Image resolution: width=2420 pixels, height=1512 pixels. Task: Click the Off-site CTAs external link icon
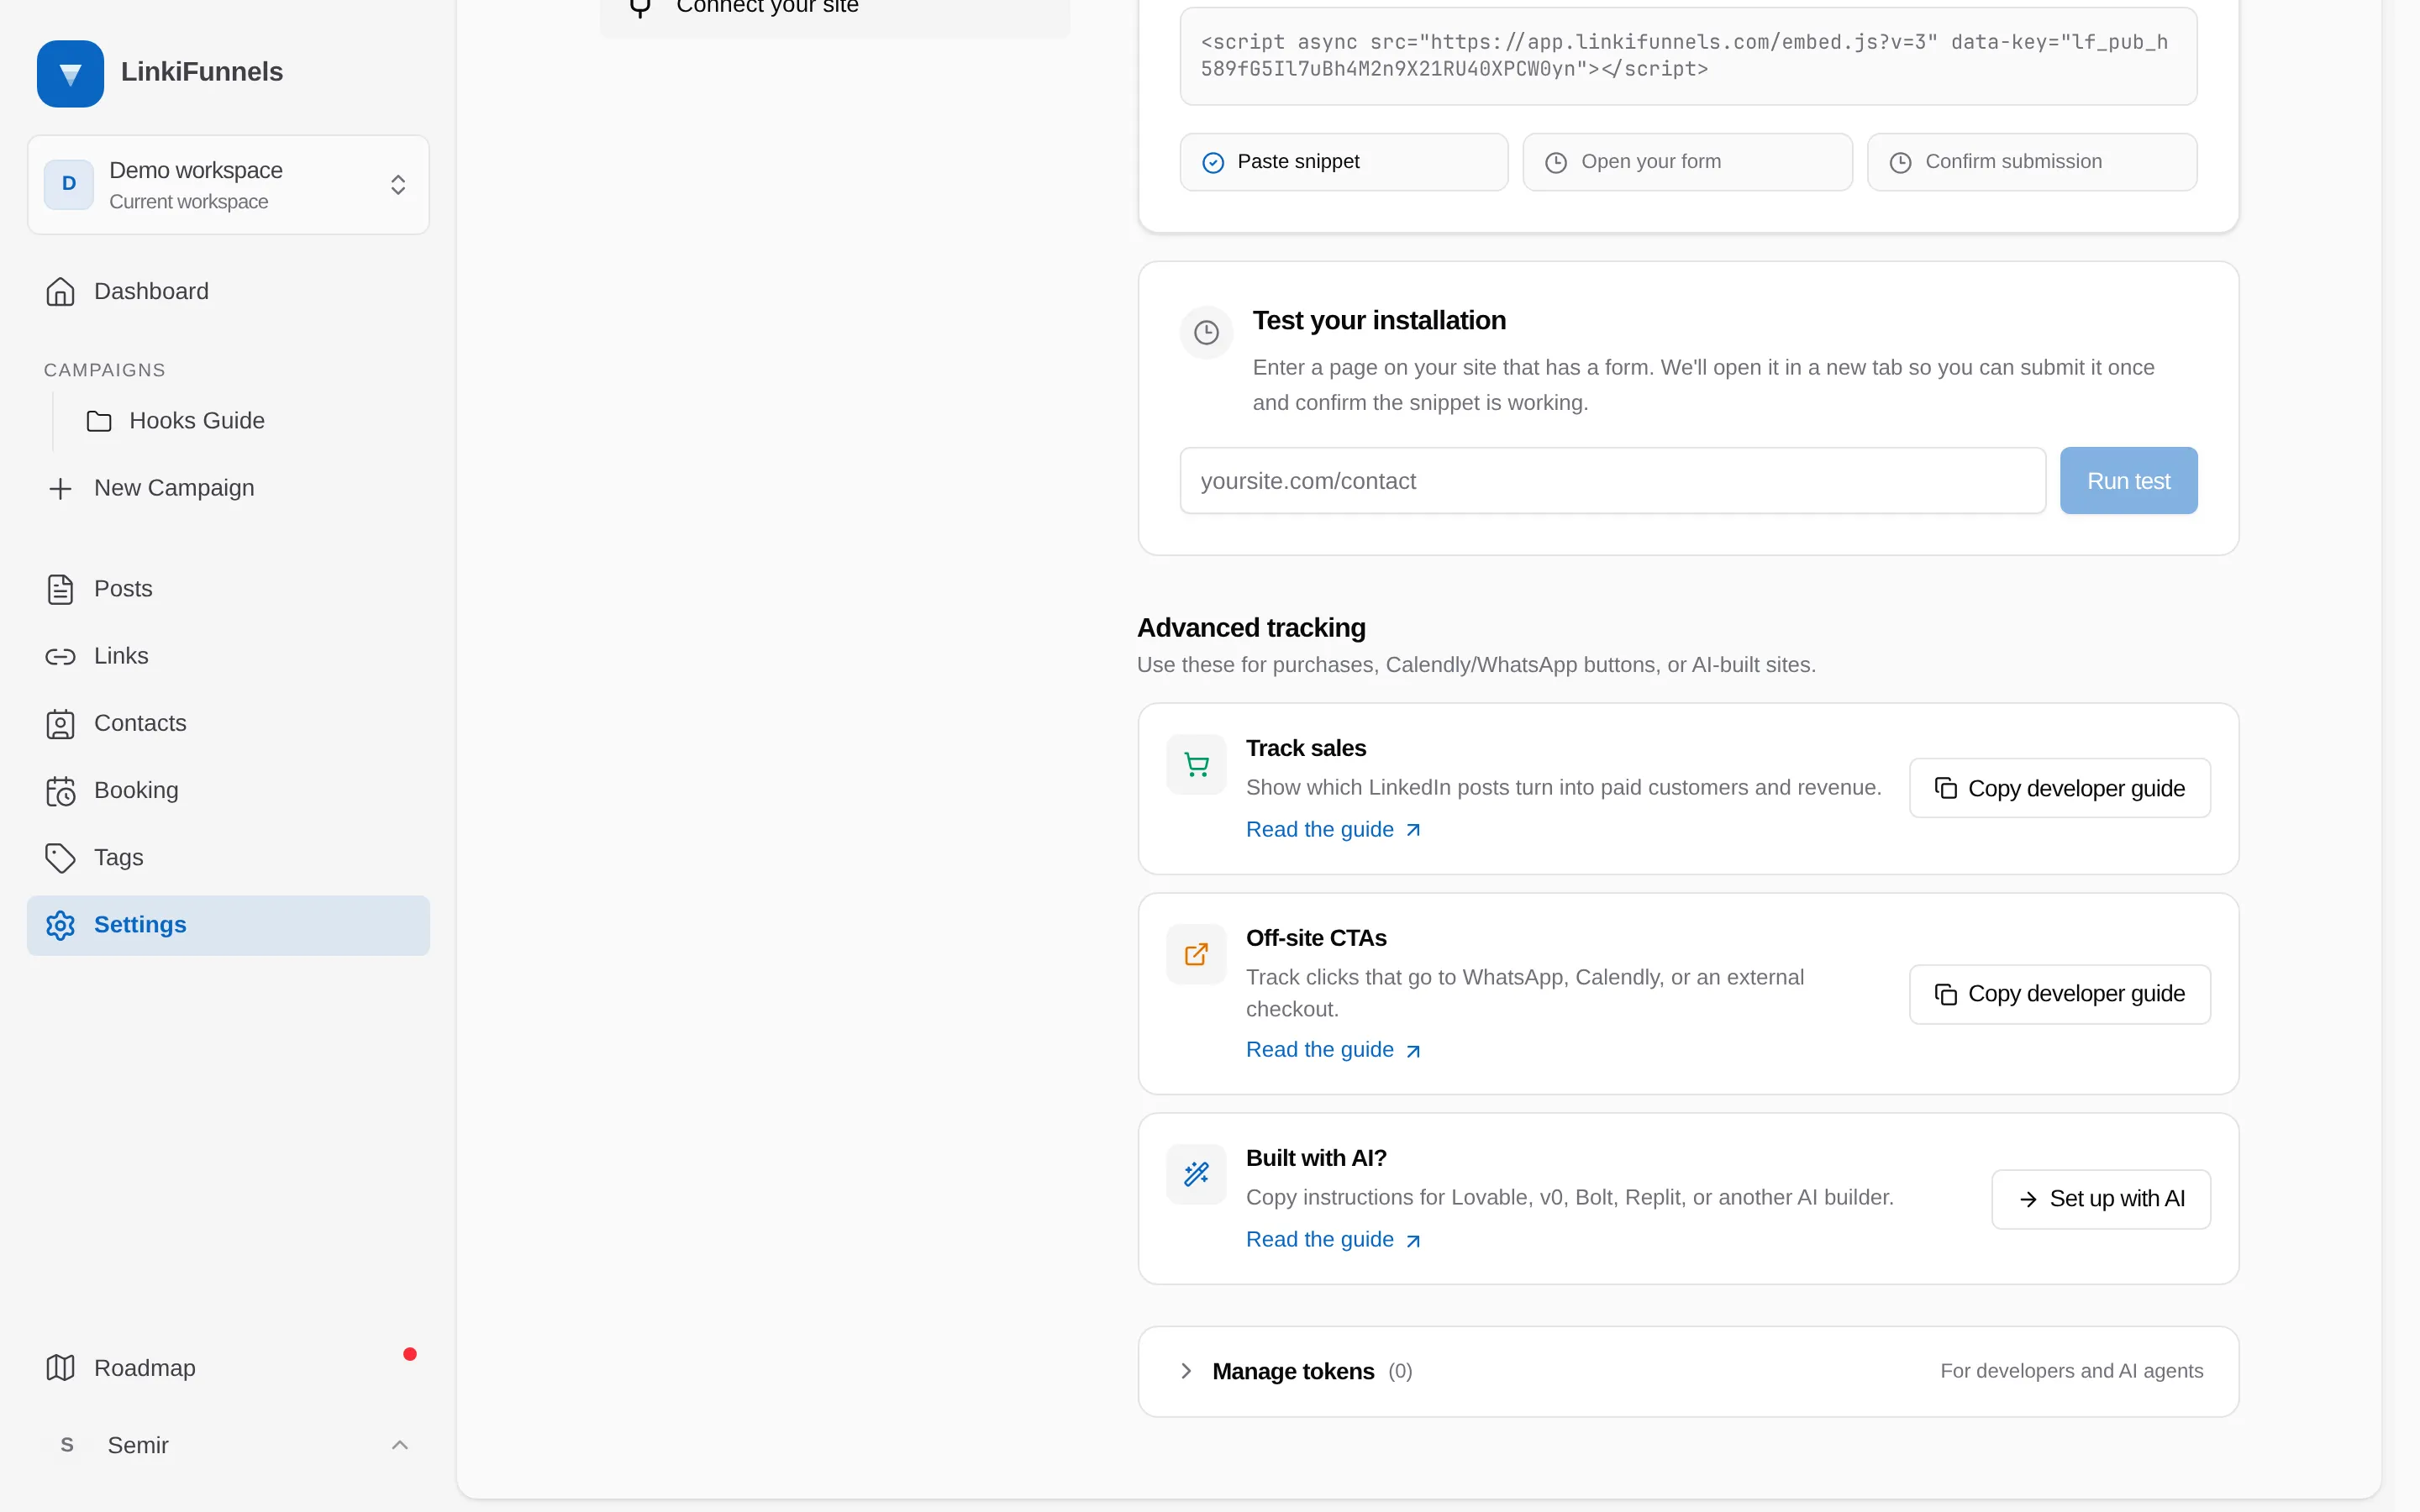(x=1196, y=955)
